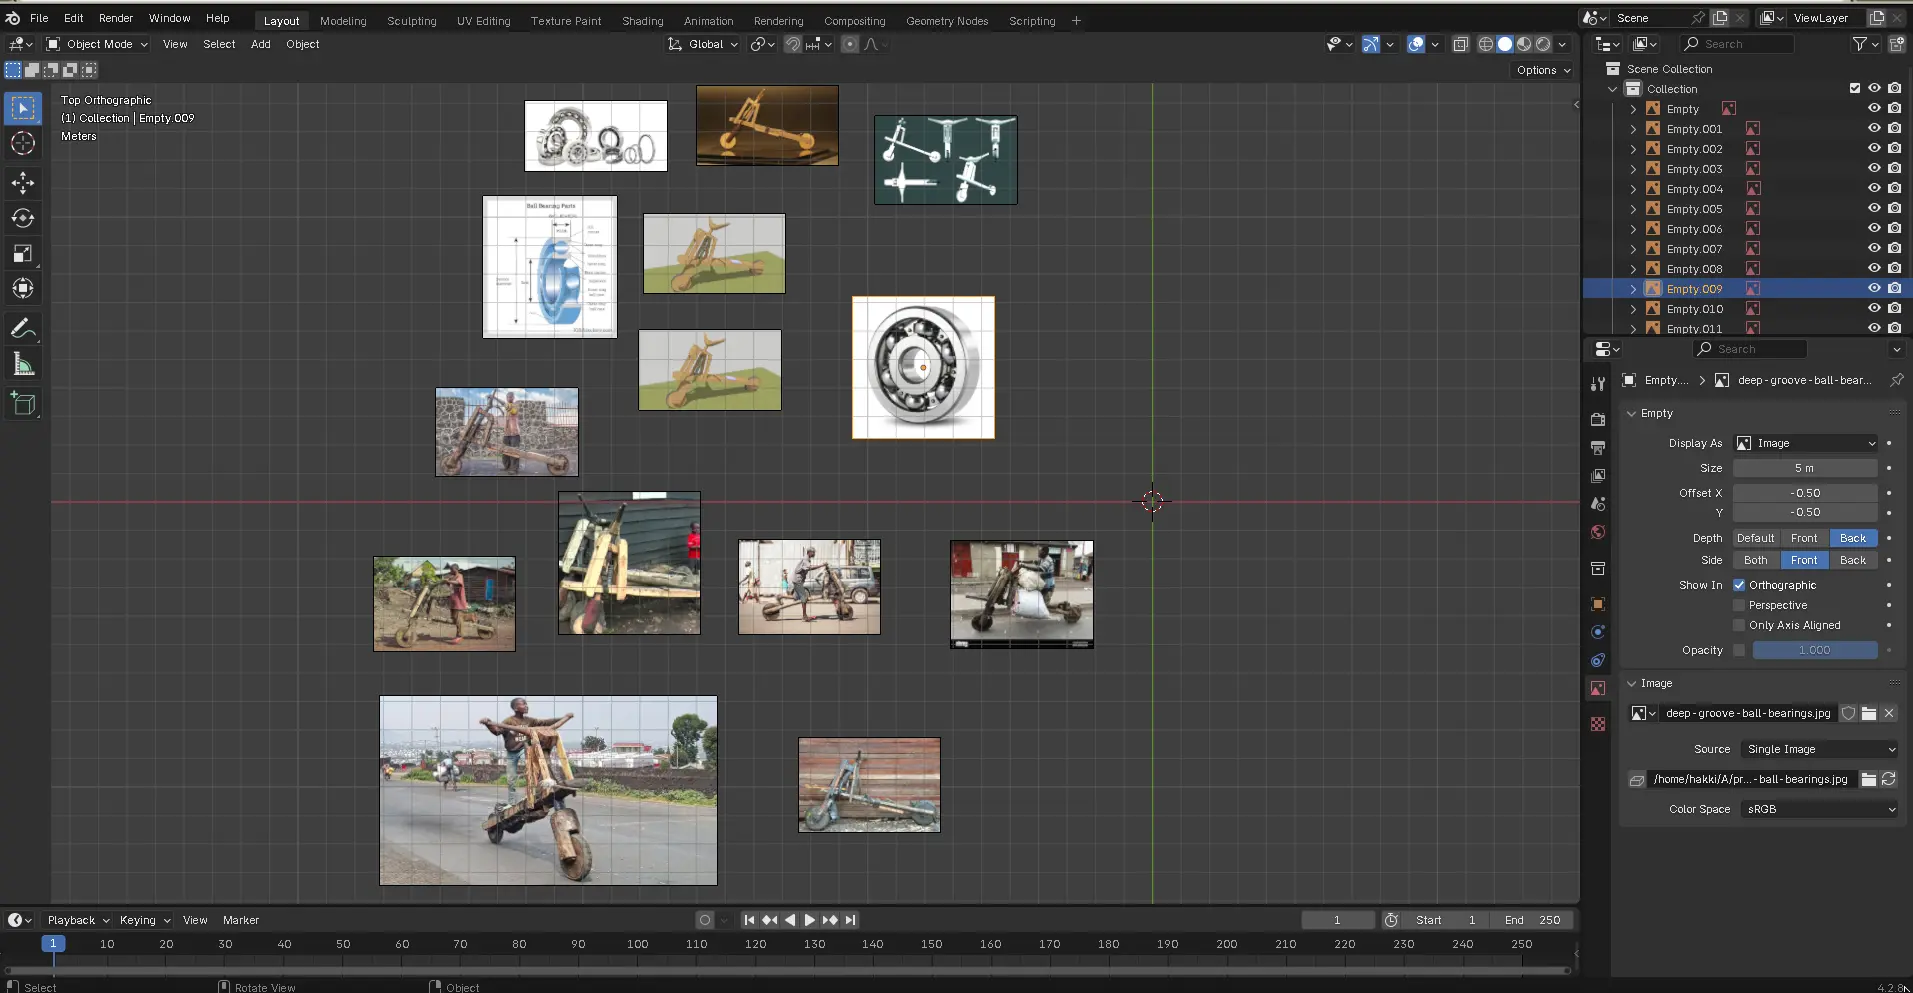Select the Cursor tool in the viewport toolbar

pos(23,144)
